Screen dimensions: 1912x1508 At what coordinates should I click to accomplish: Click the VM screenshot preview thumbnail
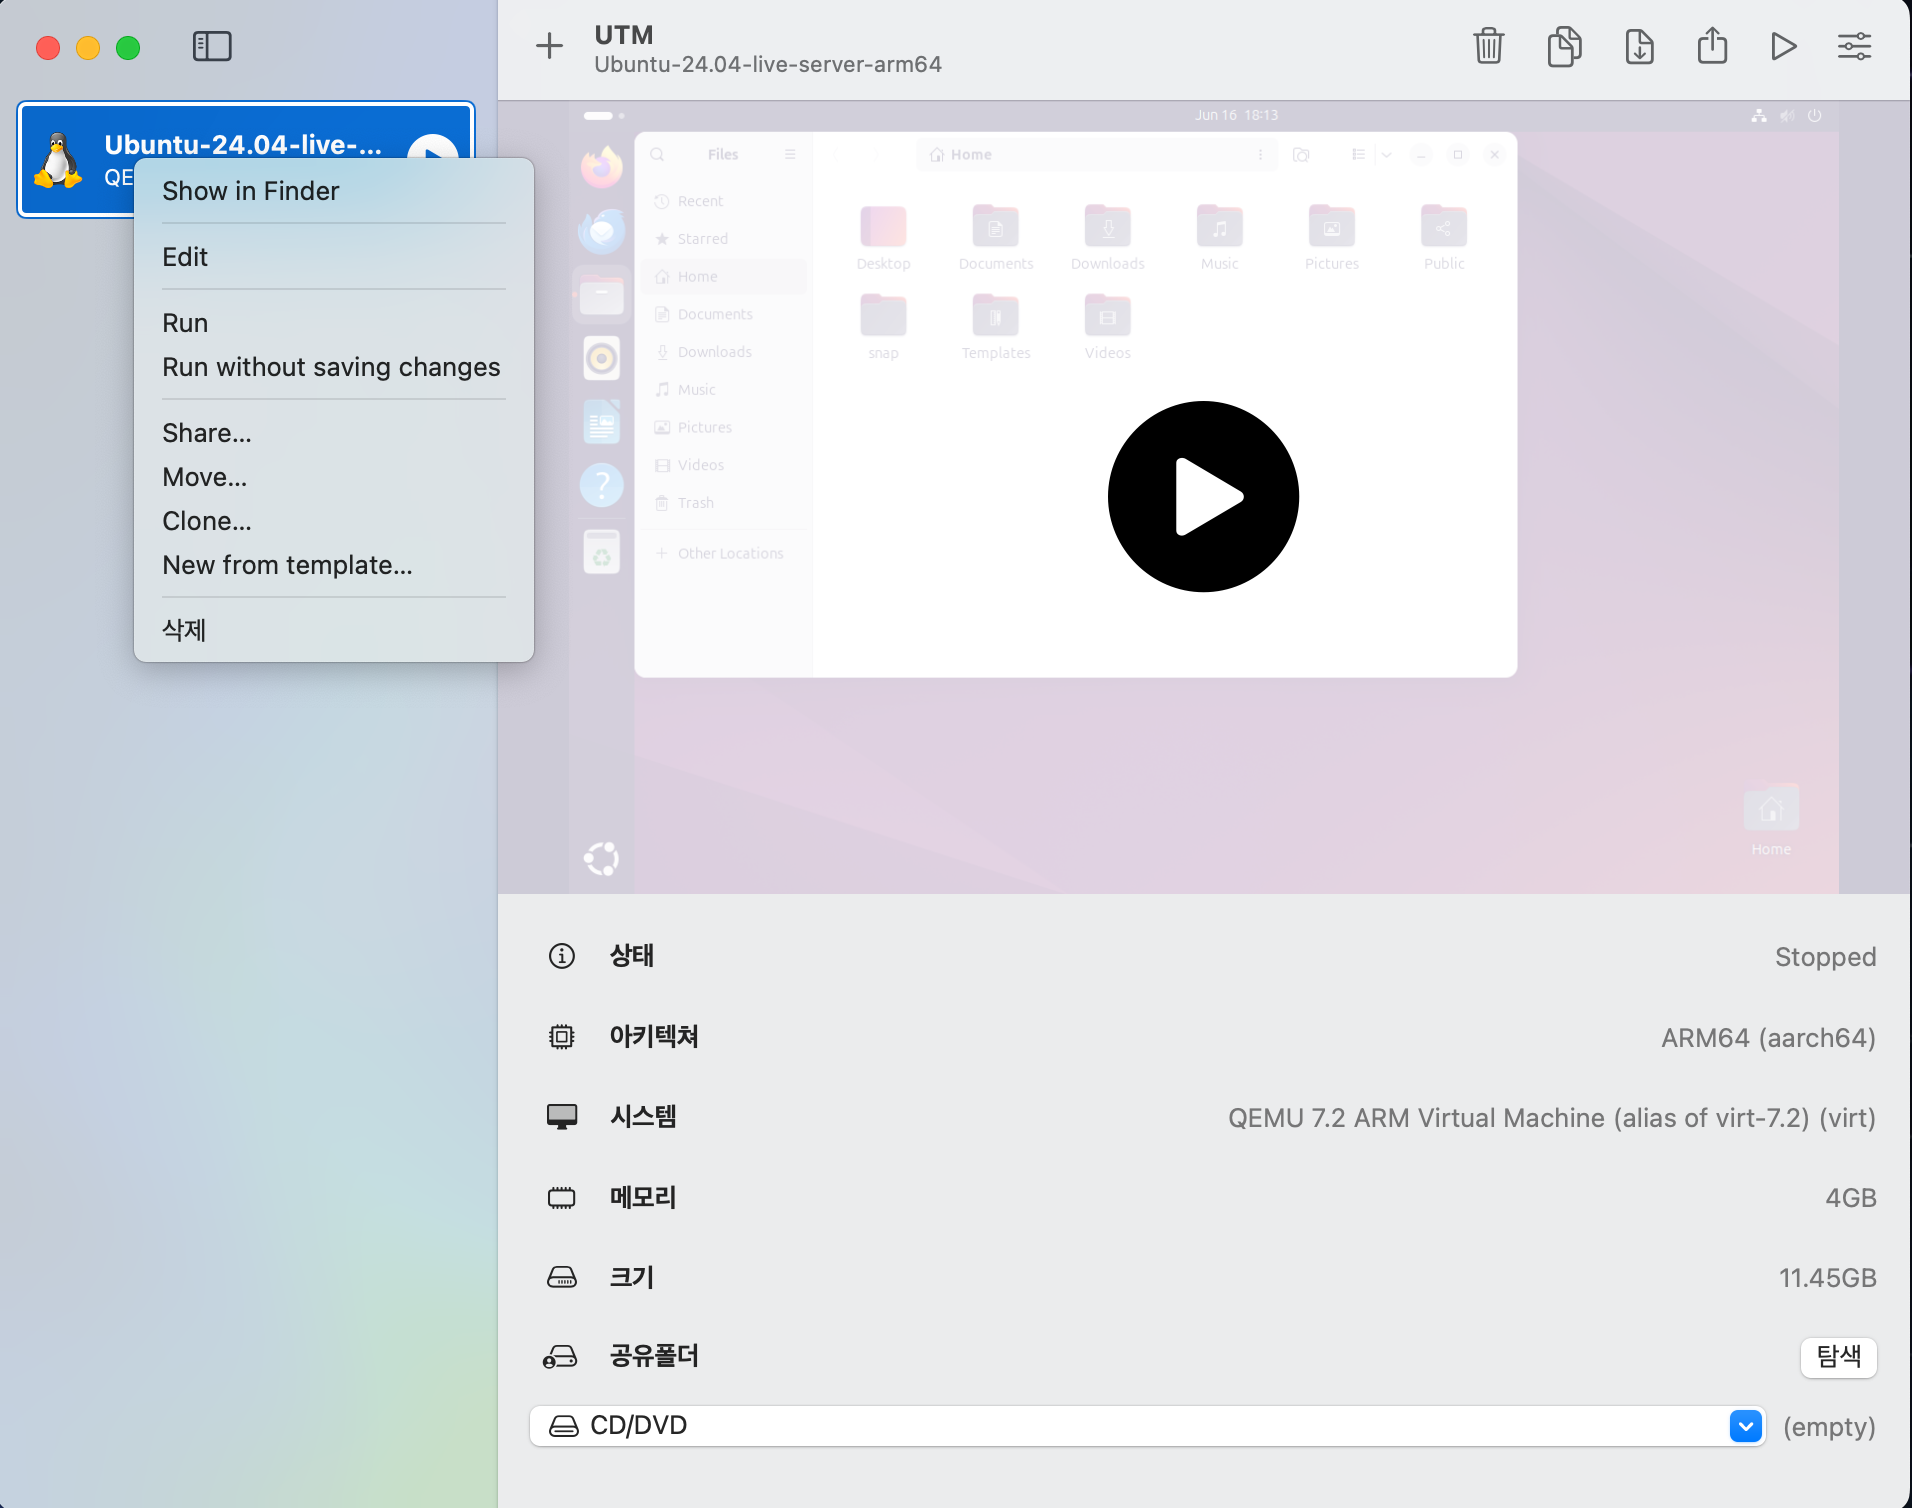(x=1204, y=497)
